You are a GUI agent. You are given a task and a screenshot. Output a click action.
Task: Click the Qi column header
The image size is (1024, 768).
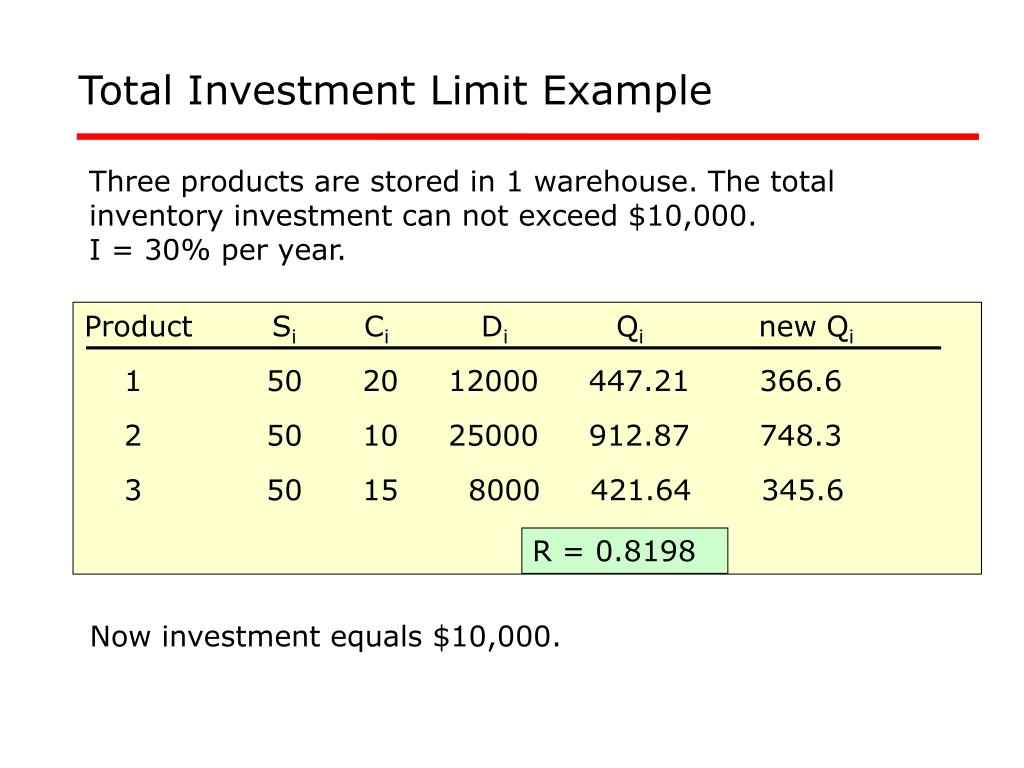tap(630, 328)
